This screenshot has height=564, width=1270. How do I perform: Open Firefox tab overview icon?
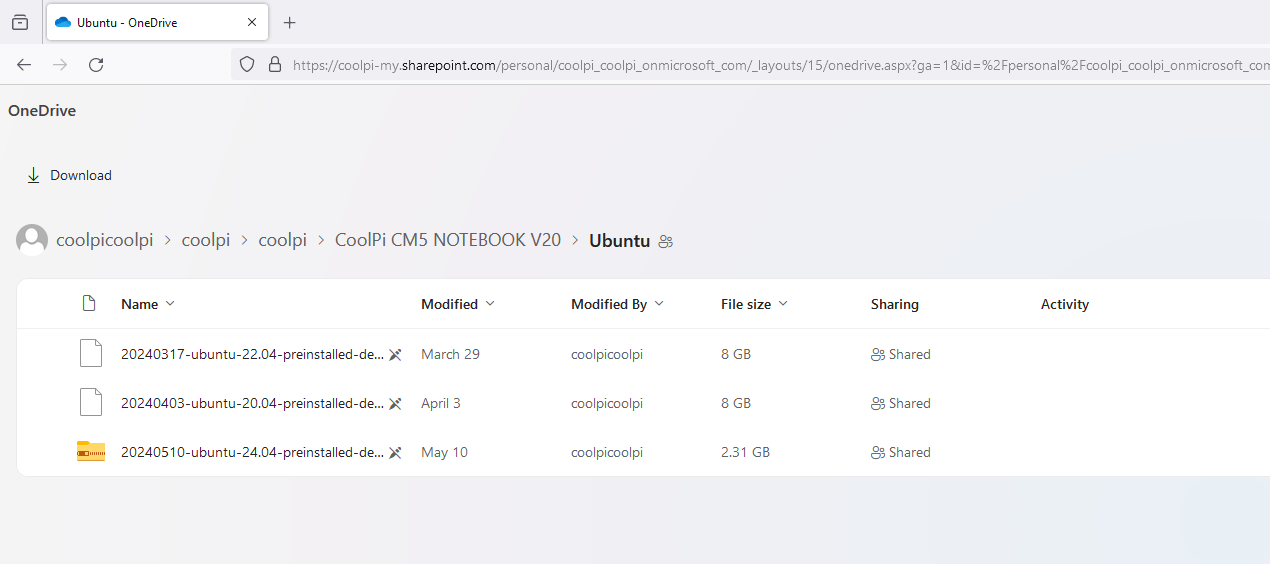(x=20, y=22)
